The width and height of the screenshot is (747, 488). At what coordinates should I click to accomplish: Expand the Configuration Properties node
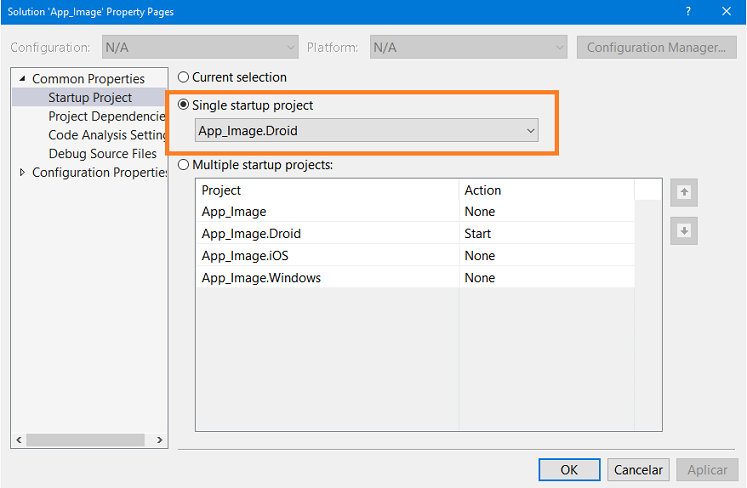pos(22,172)
